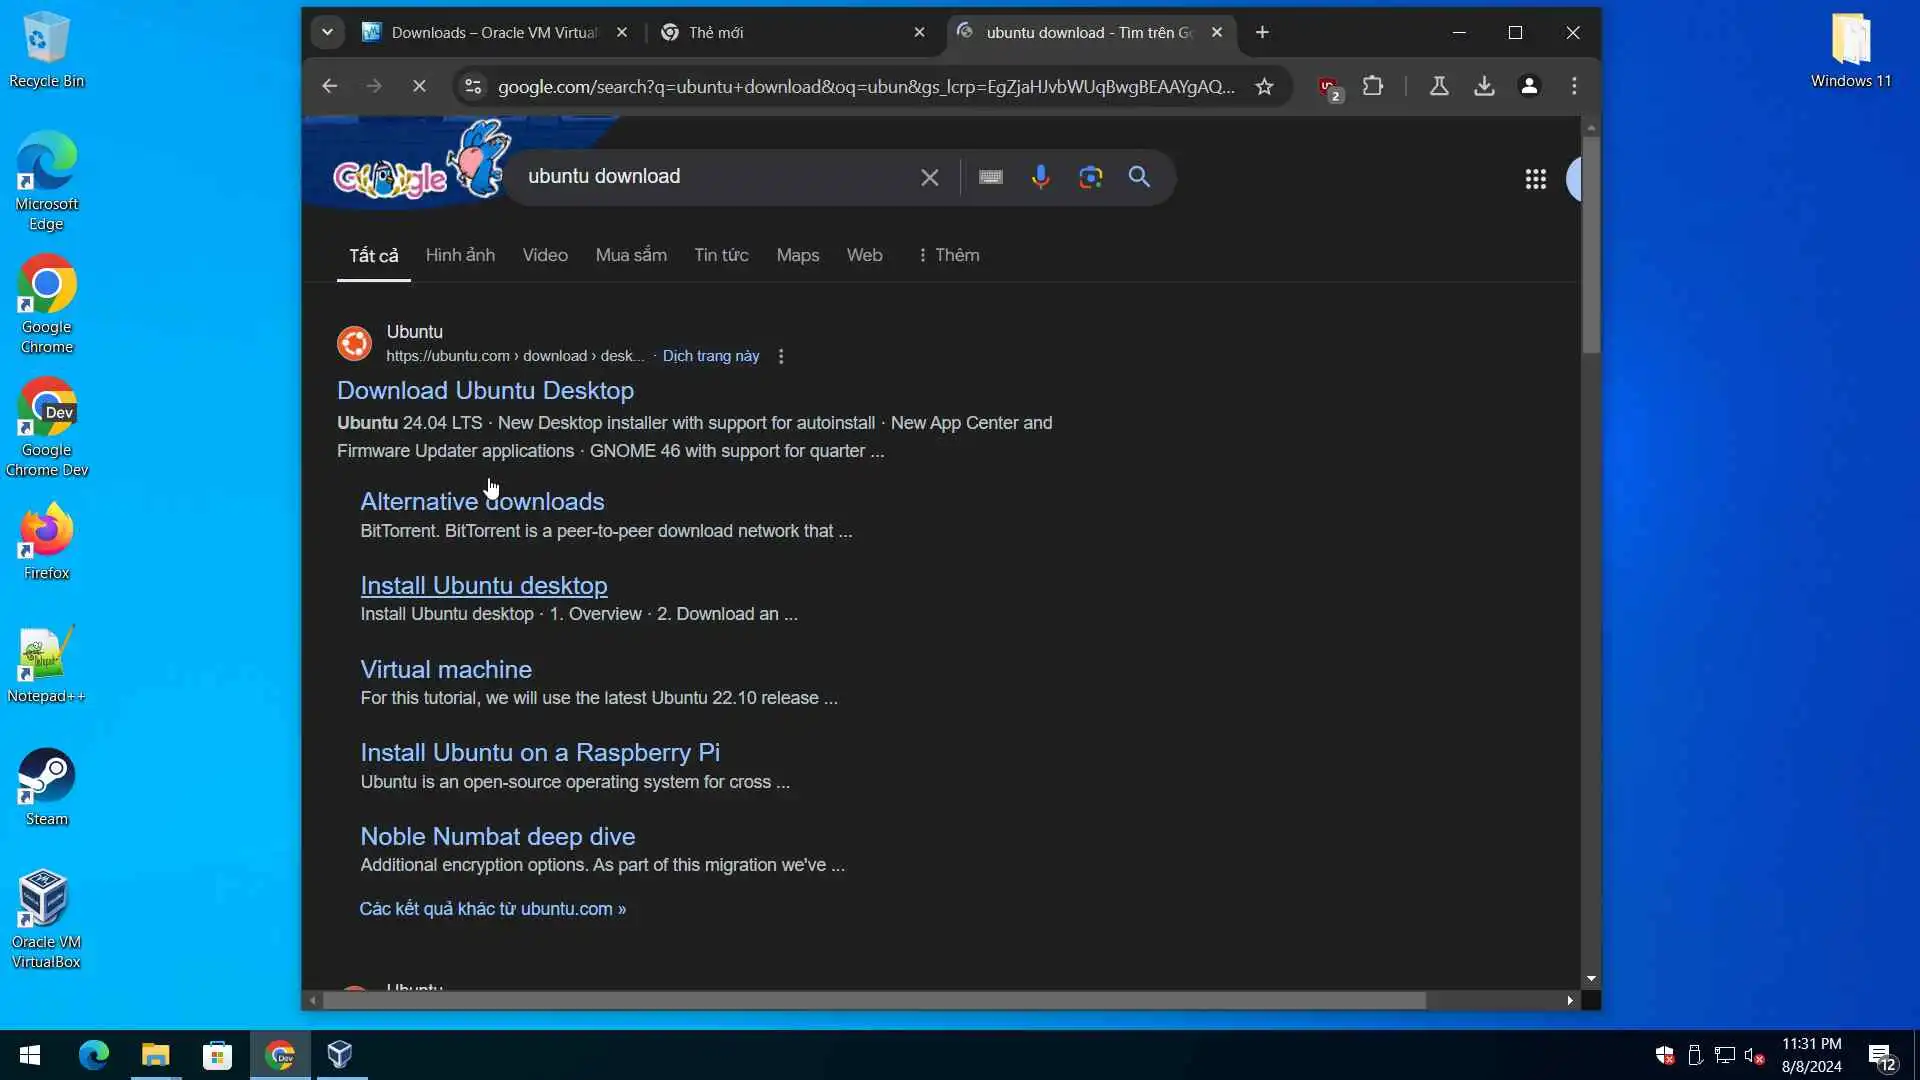Switch to the Hình ảnh tab
Screen dimensions: 1920x1080
(460, 255)
